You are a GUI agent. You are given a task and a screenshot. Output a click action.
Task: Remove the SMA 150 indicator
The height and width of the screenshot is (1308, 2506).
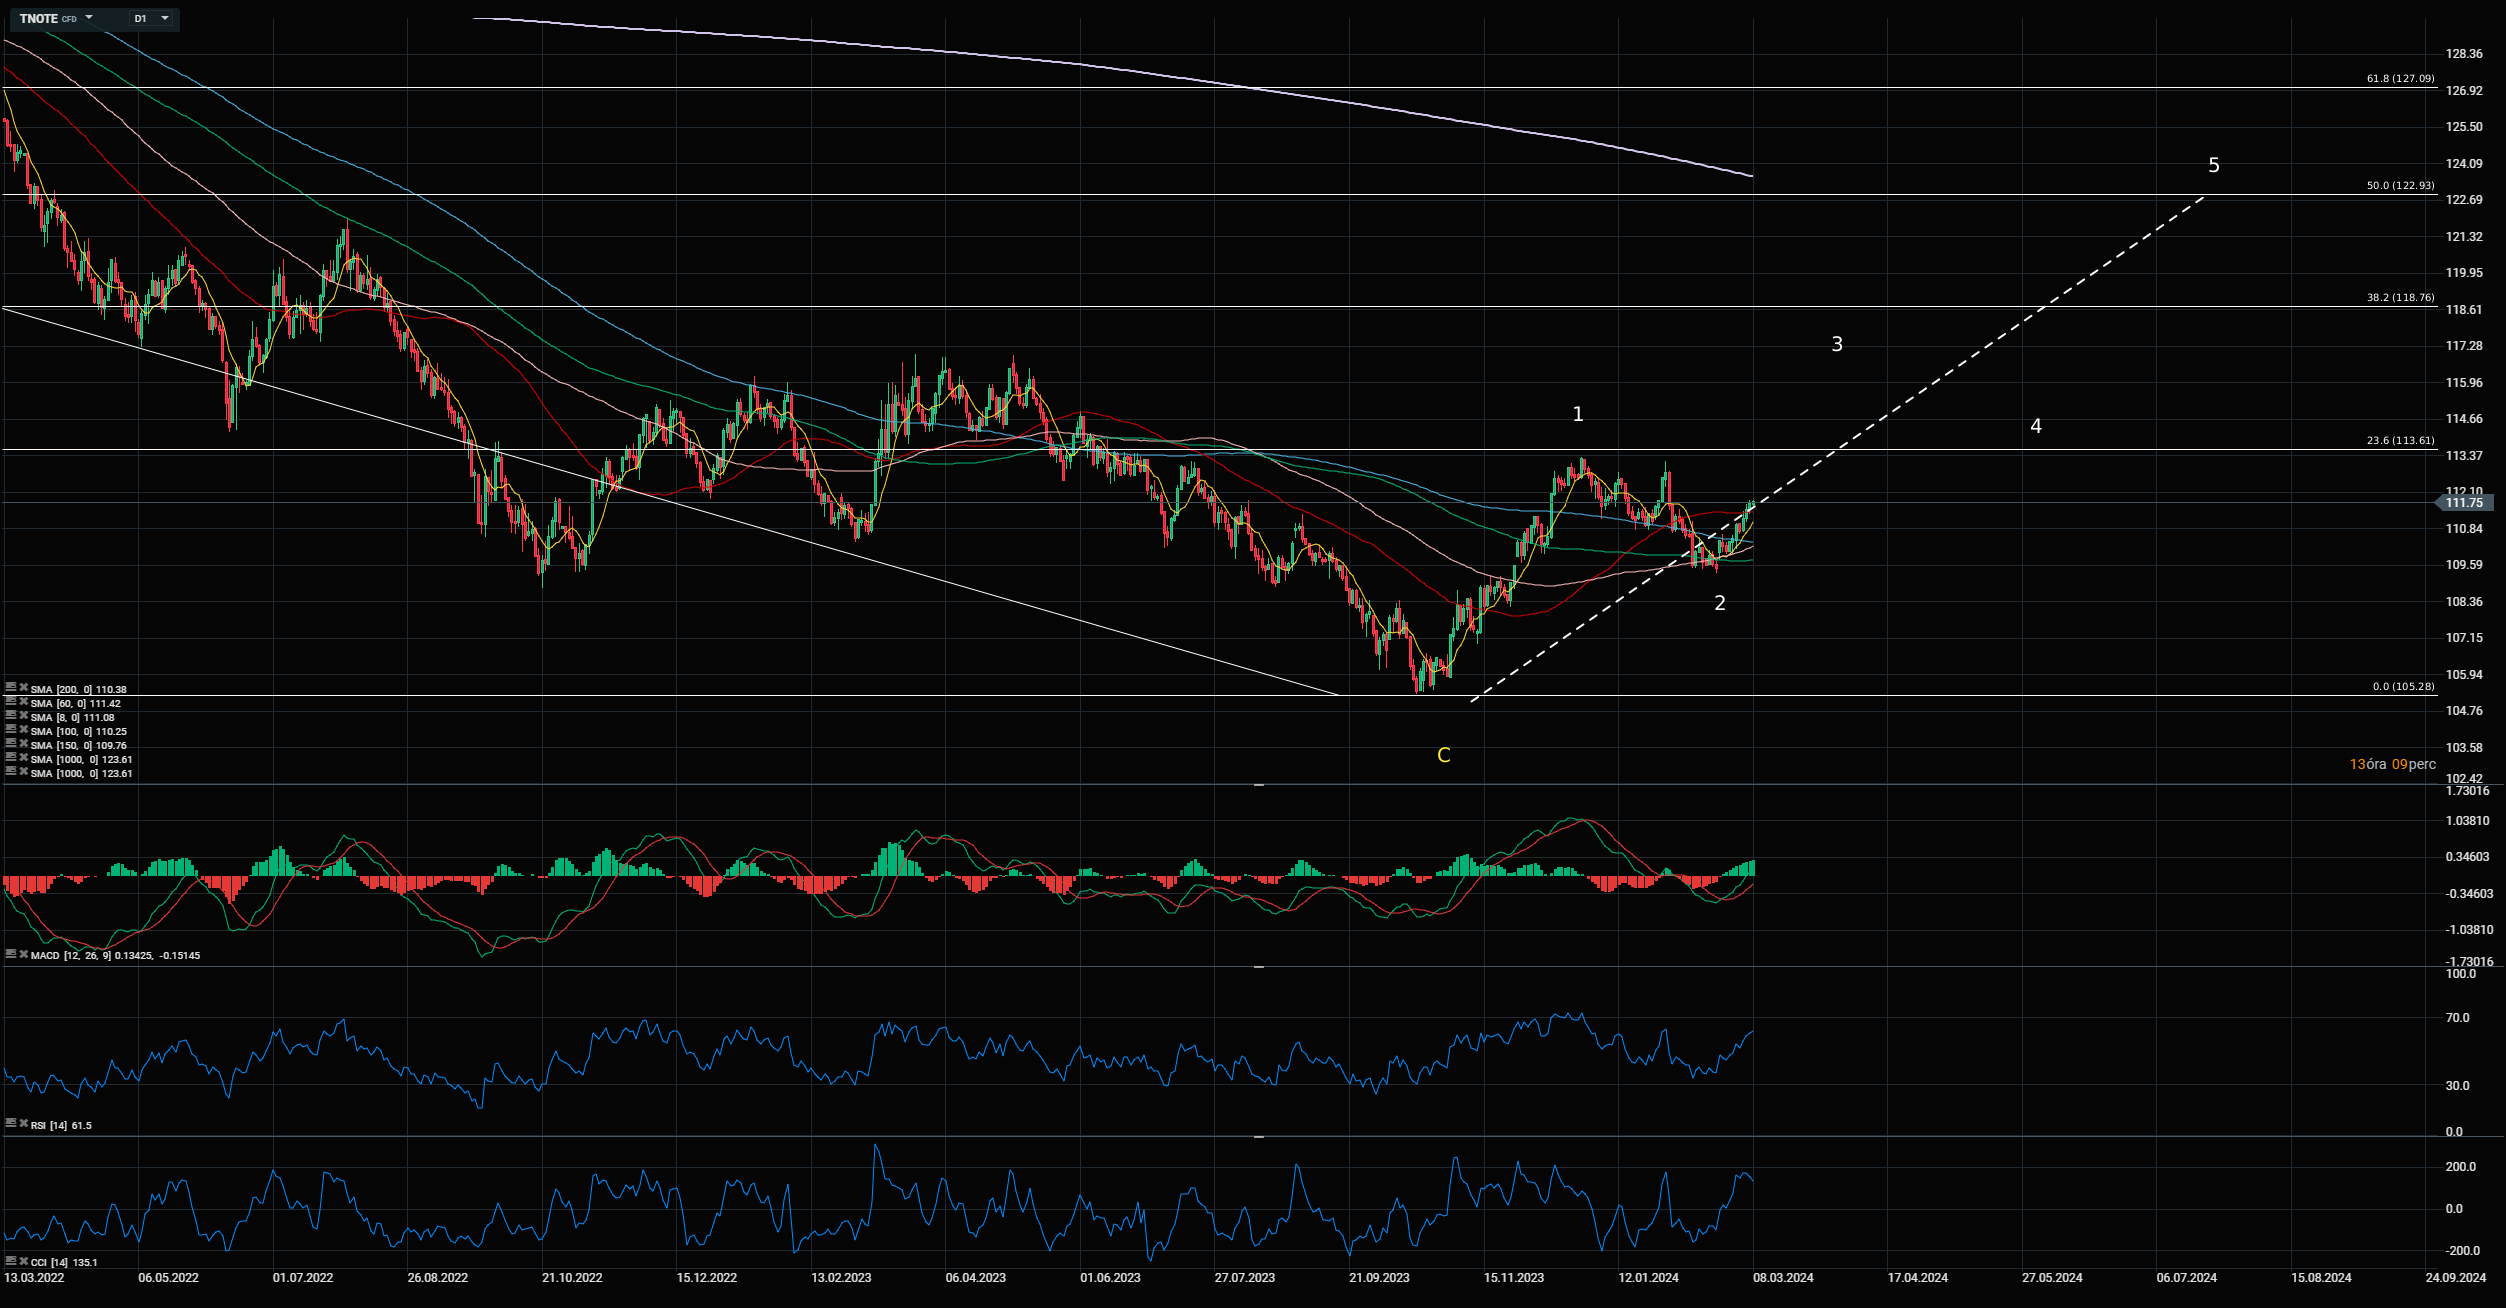tap(23, 744)
